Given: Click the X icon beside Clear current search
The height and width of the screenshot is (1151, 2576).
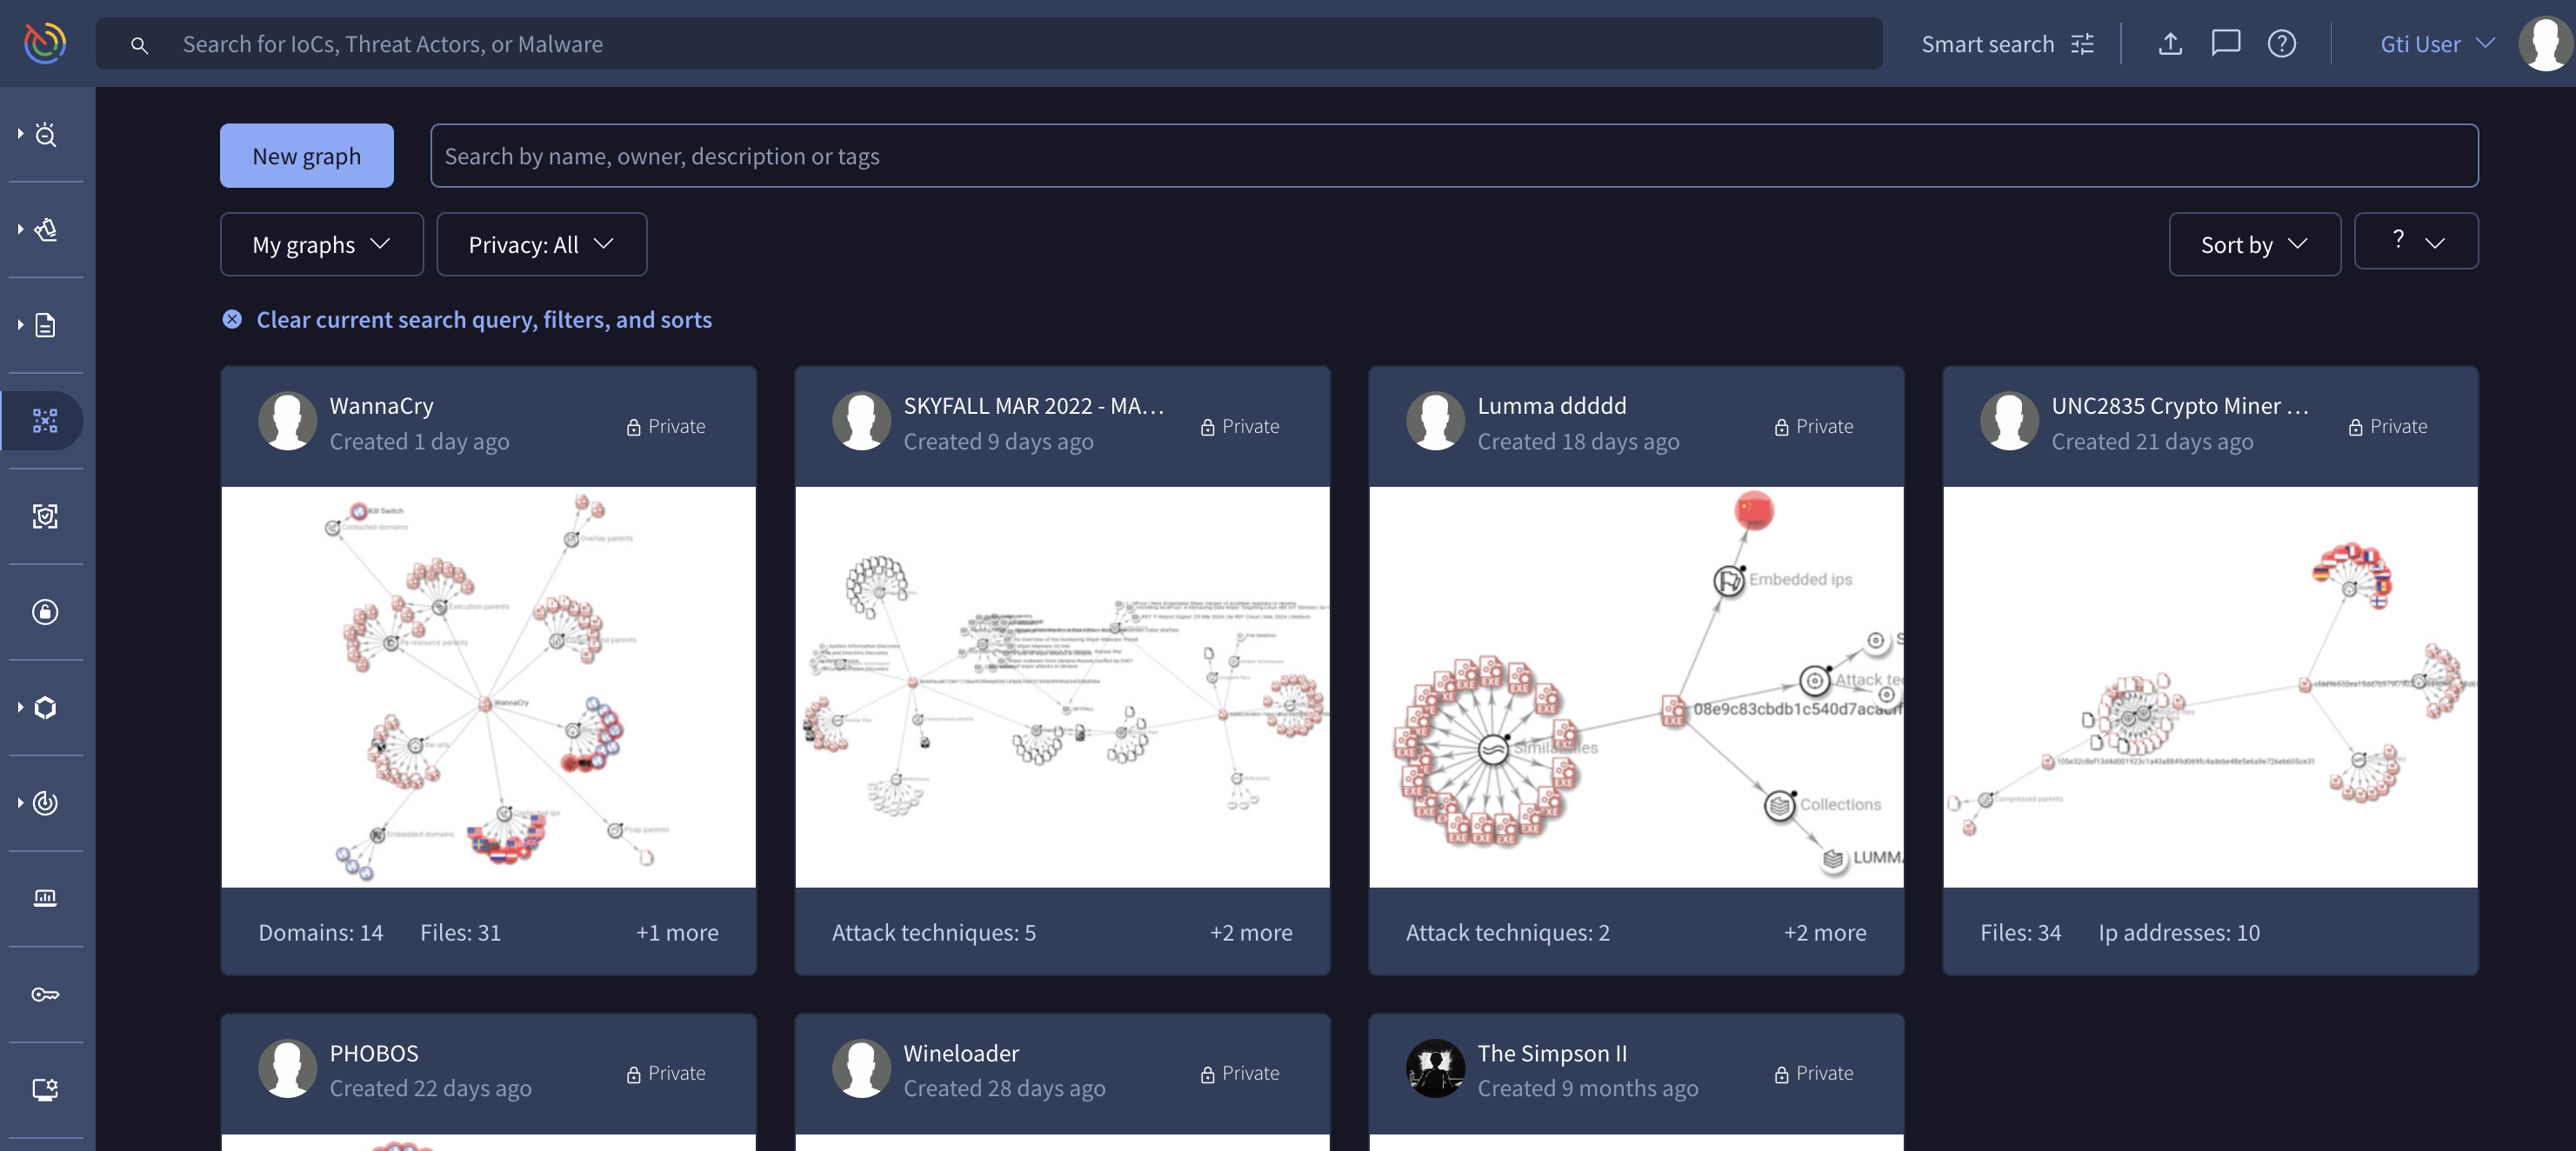Looking at the screenshot, I should pyautogui.click(x=232, y=319).
